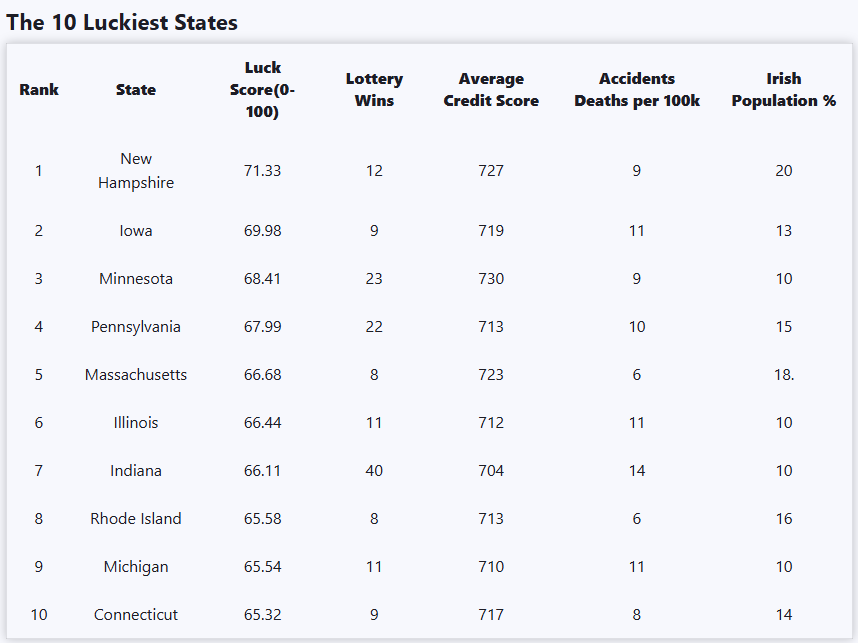Select the Average Credit Score header

point(491,90)
